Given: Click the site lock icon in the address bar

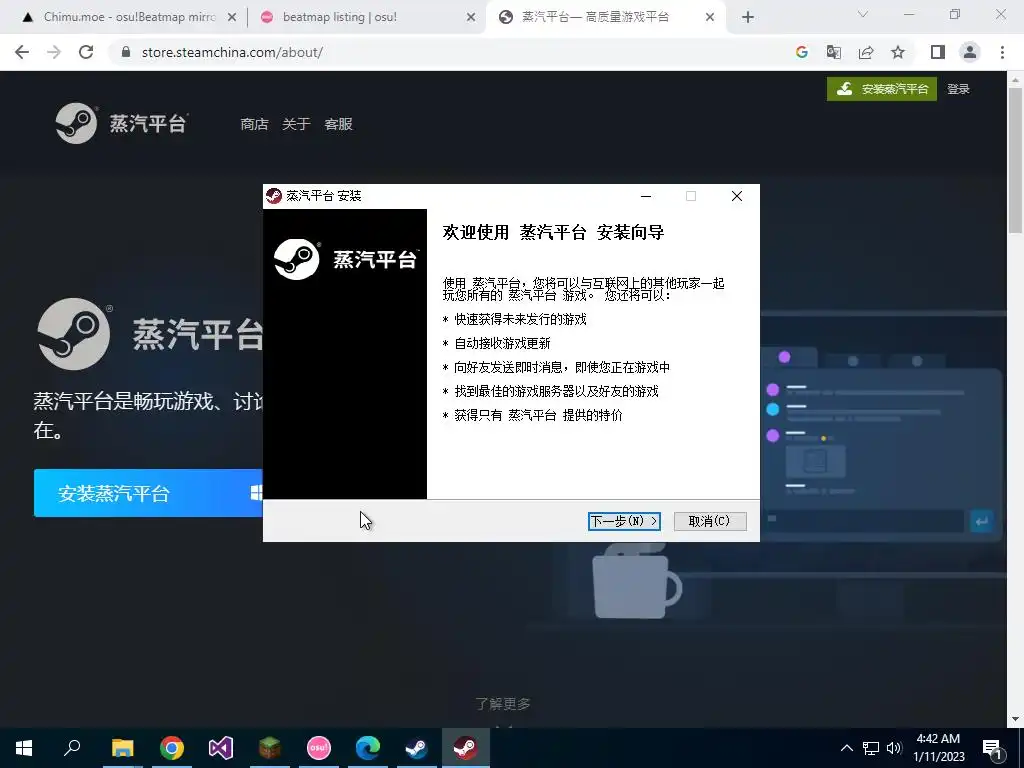Looking at the screenshot, I should [126, 52].
